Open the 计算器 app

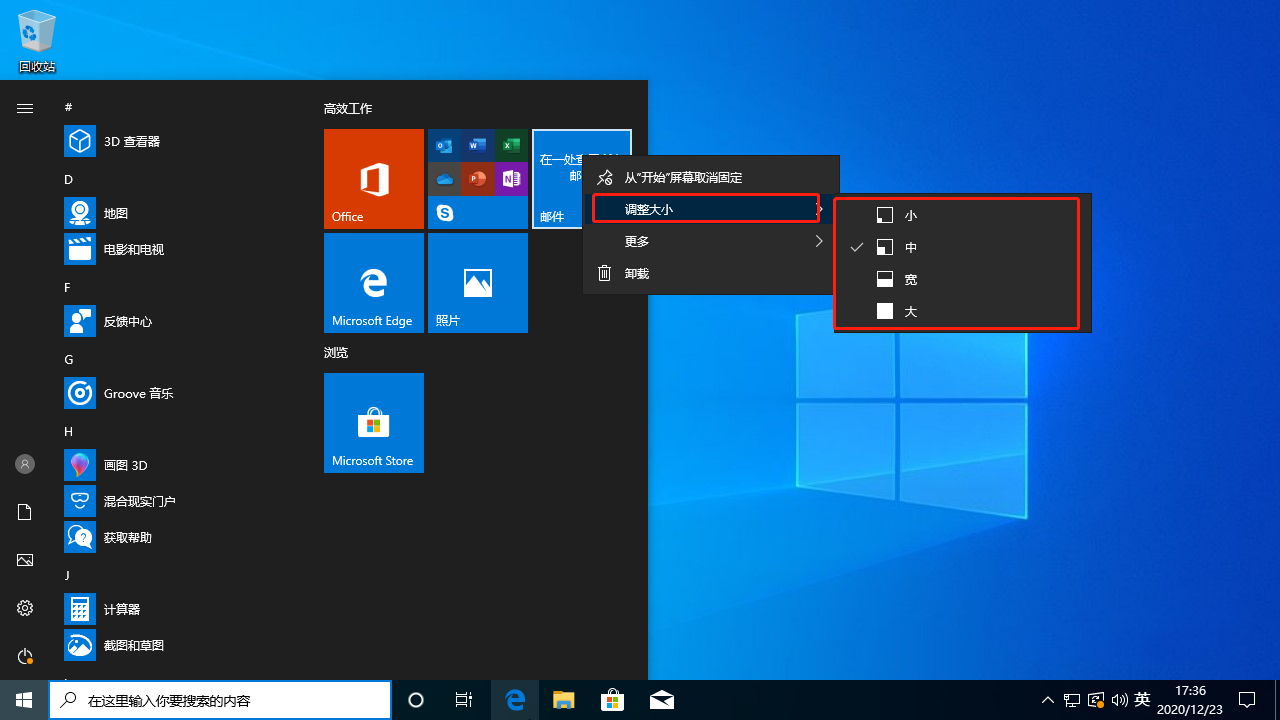(121, 609)
